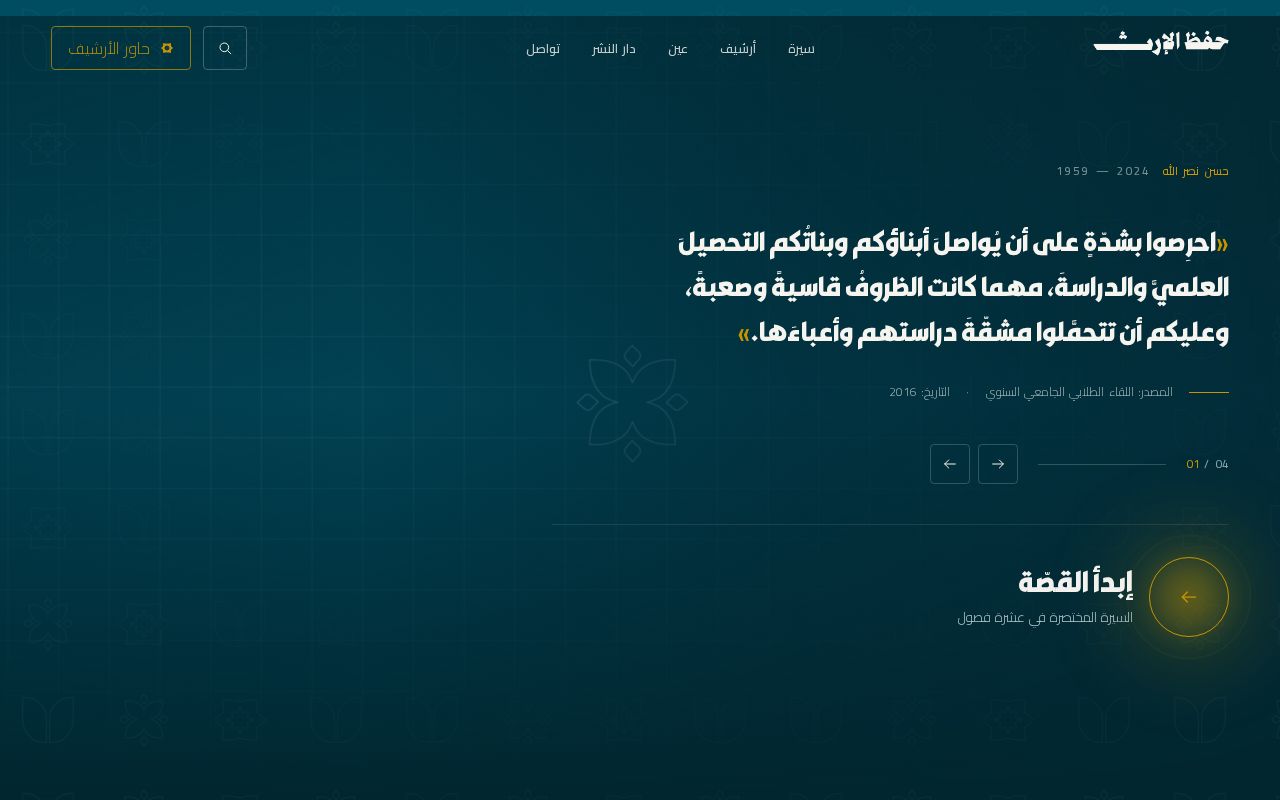Click the round golden 'start story' arrow button
1280x800 pixels.
1189,597
